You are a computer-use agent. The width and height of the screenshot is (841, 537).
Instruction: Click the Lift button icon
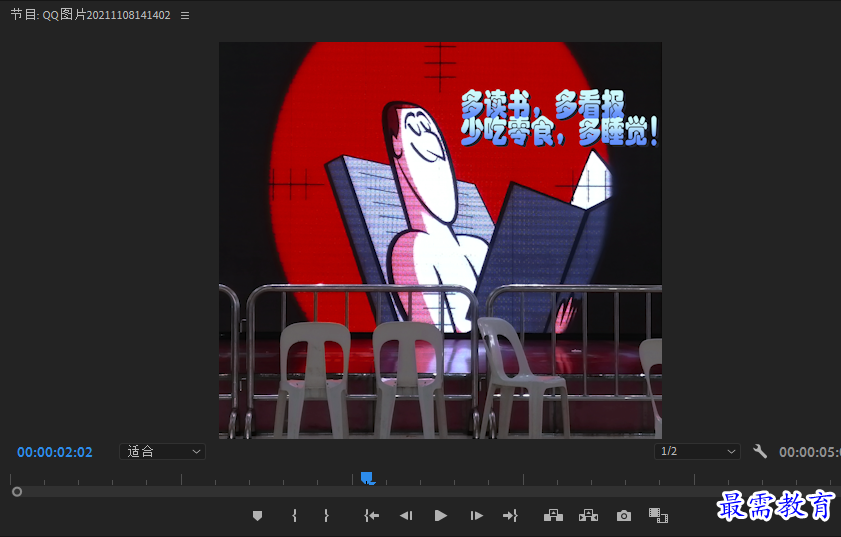click(554, 516)
